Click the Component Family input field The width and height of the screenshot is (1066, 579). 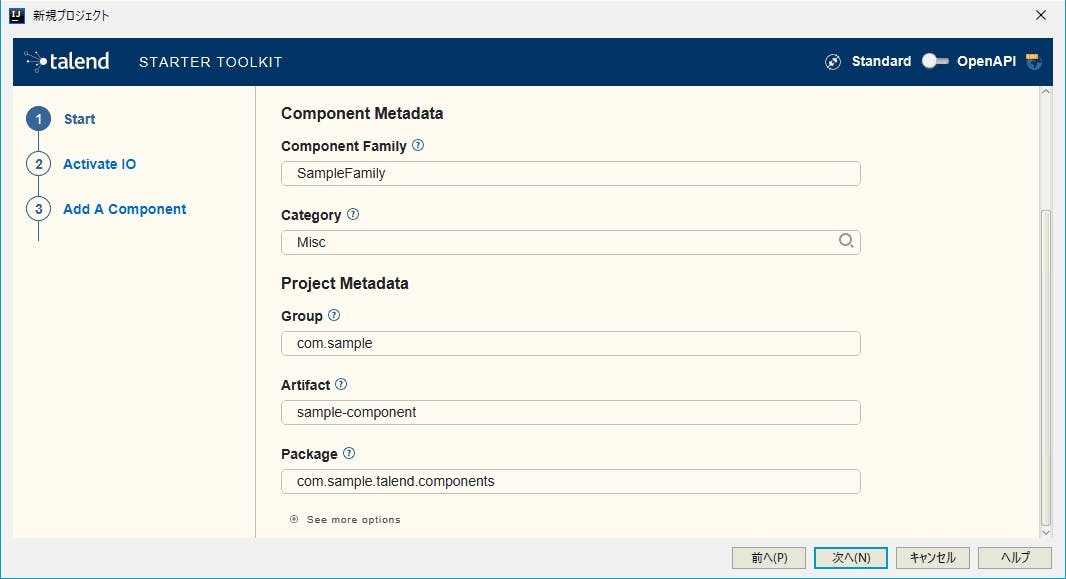point(570,173)
